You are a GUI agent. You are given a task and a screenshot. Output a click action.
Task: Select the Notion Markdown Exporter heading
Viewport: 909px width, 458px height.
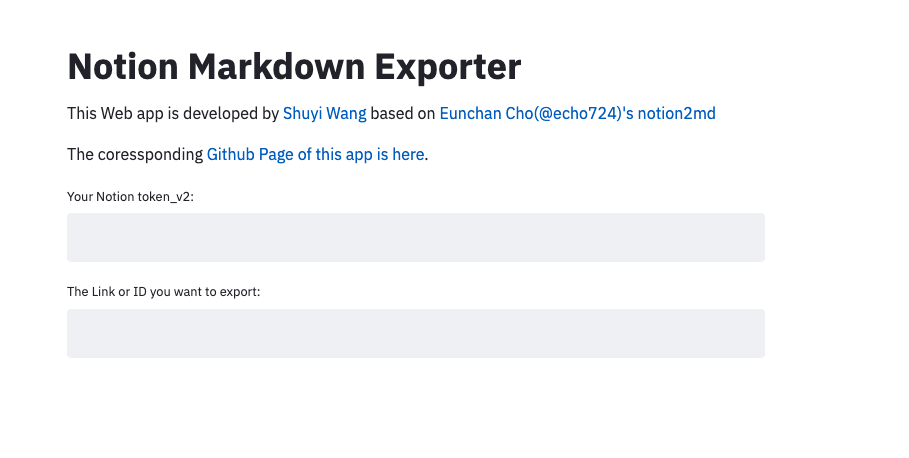[x=294, y=66]
